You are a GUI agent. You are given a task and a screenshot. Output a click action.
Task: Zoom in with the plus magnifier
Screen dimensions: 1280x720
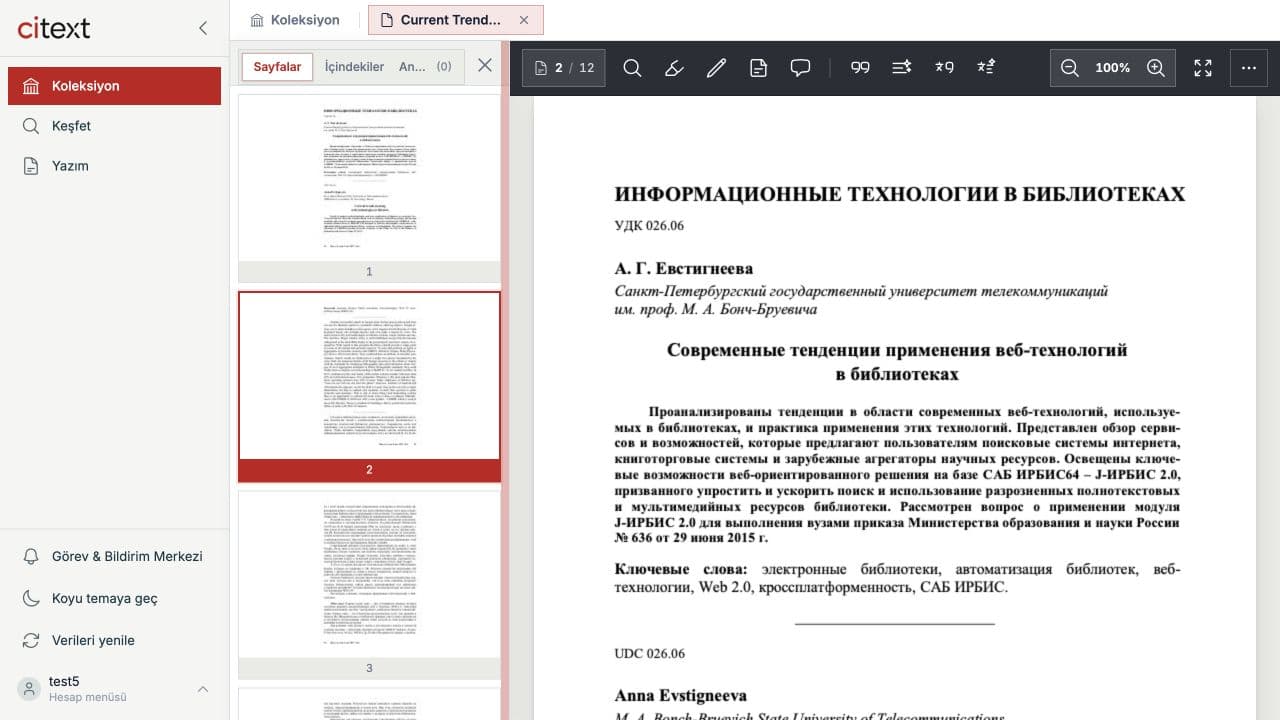coord(1156,68)
